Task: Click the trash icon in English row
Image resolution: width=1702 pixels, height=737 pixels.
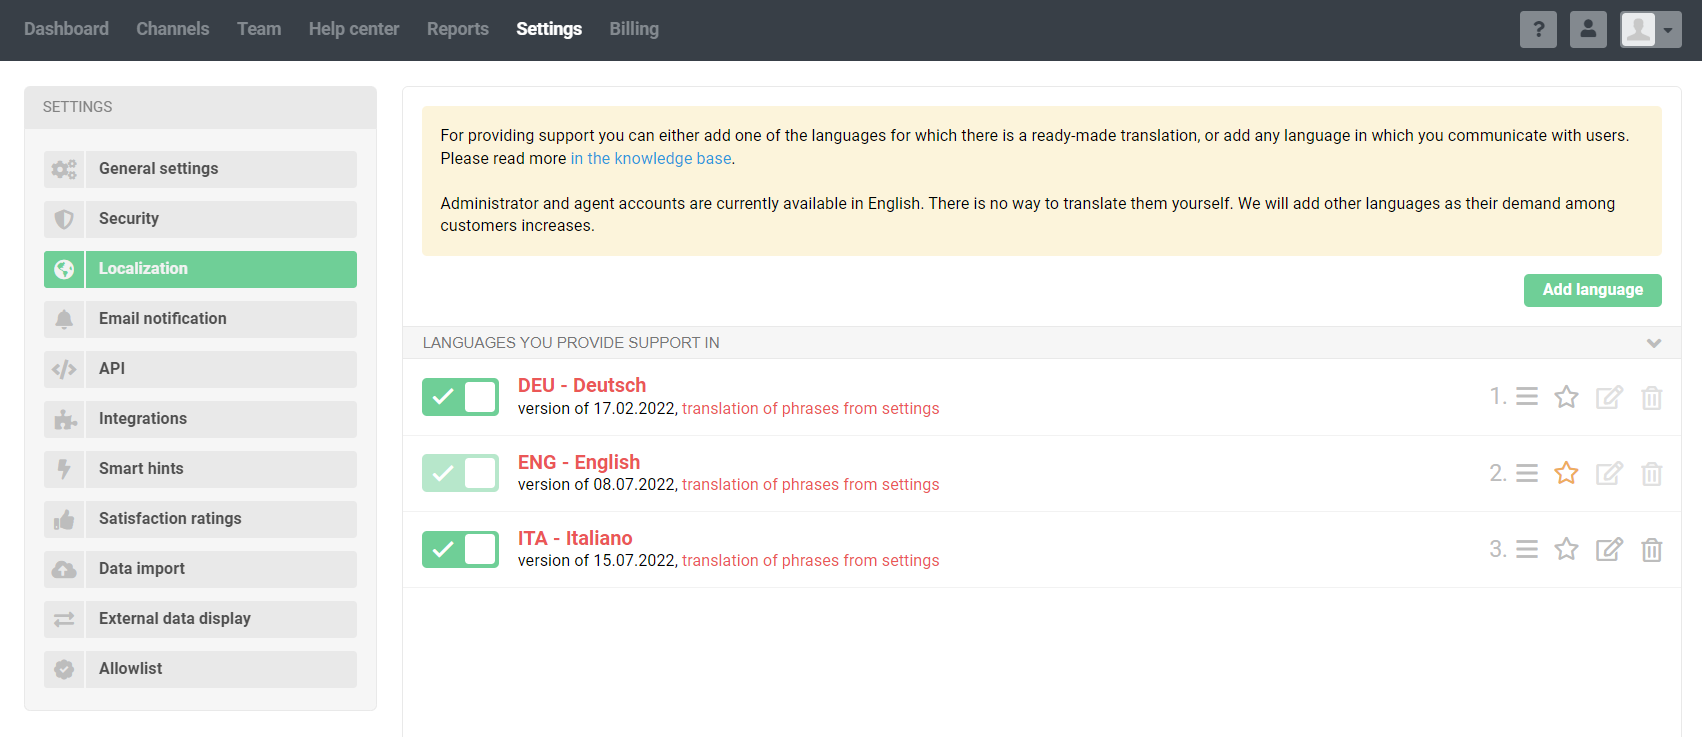Action: [1652, 473]
